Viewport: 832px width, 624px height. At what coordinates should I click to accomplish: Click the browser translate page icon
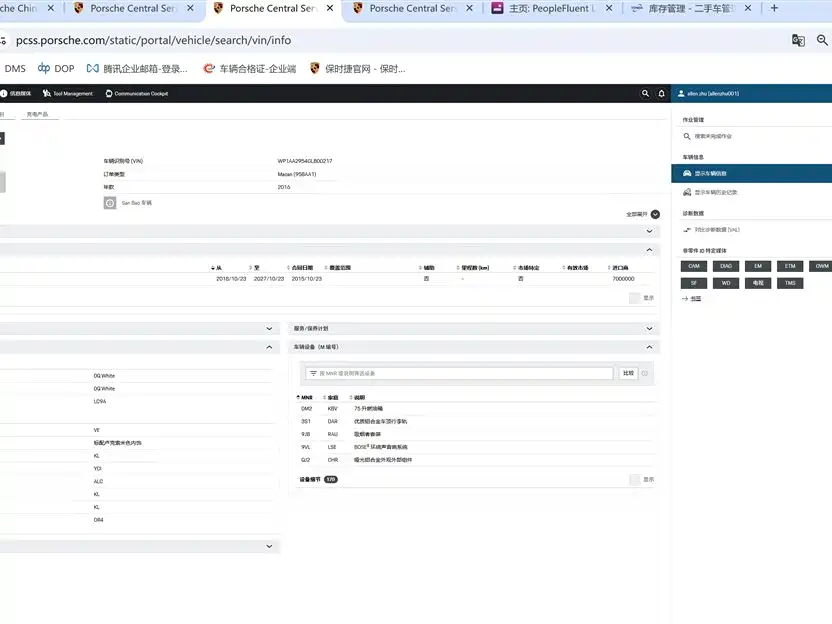point(798,40)
